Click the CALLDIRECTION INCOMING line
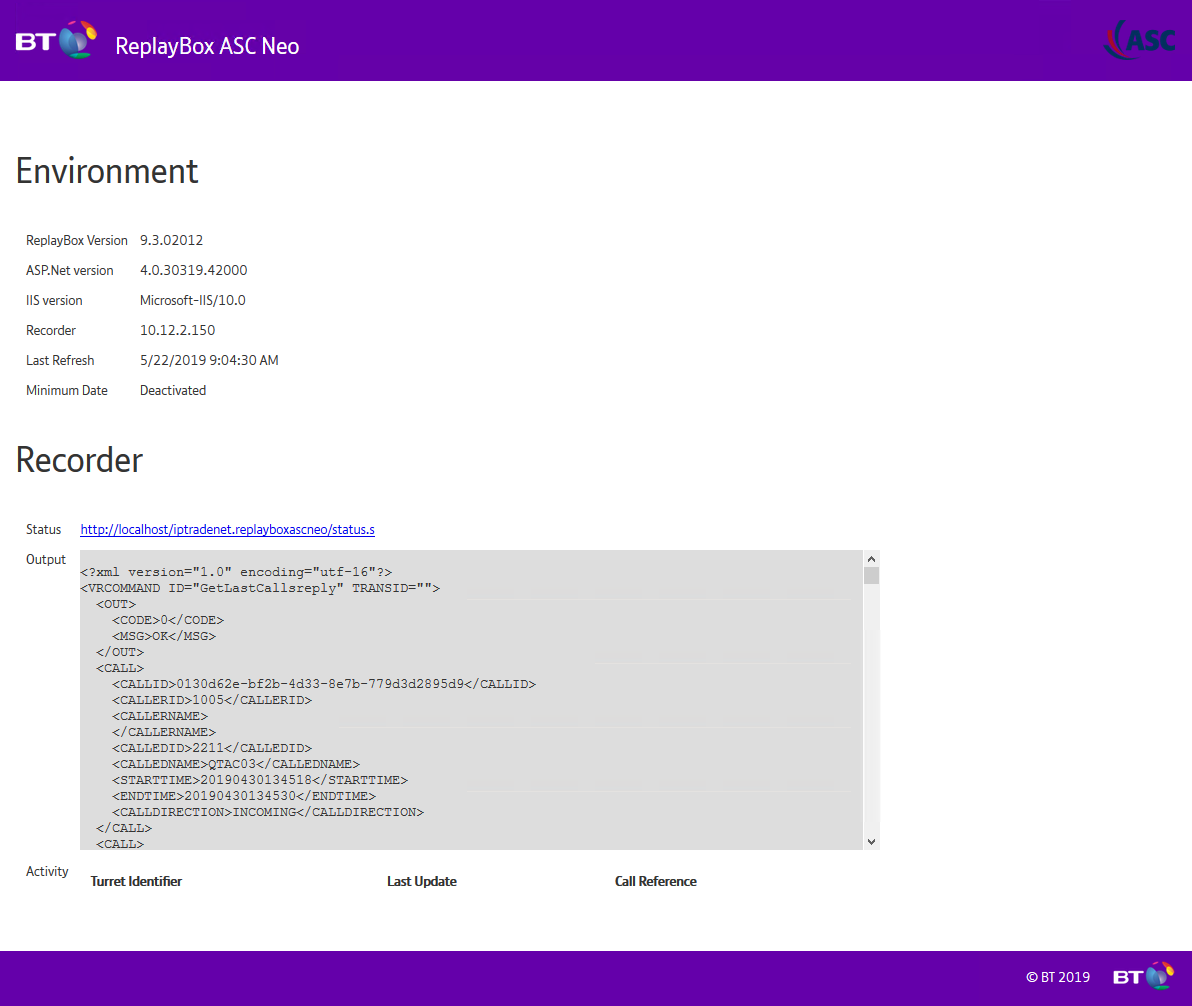1192x1006 pixels. [268, 812]
